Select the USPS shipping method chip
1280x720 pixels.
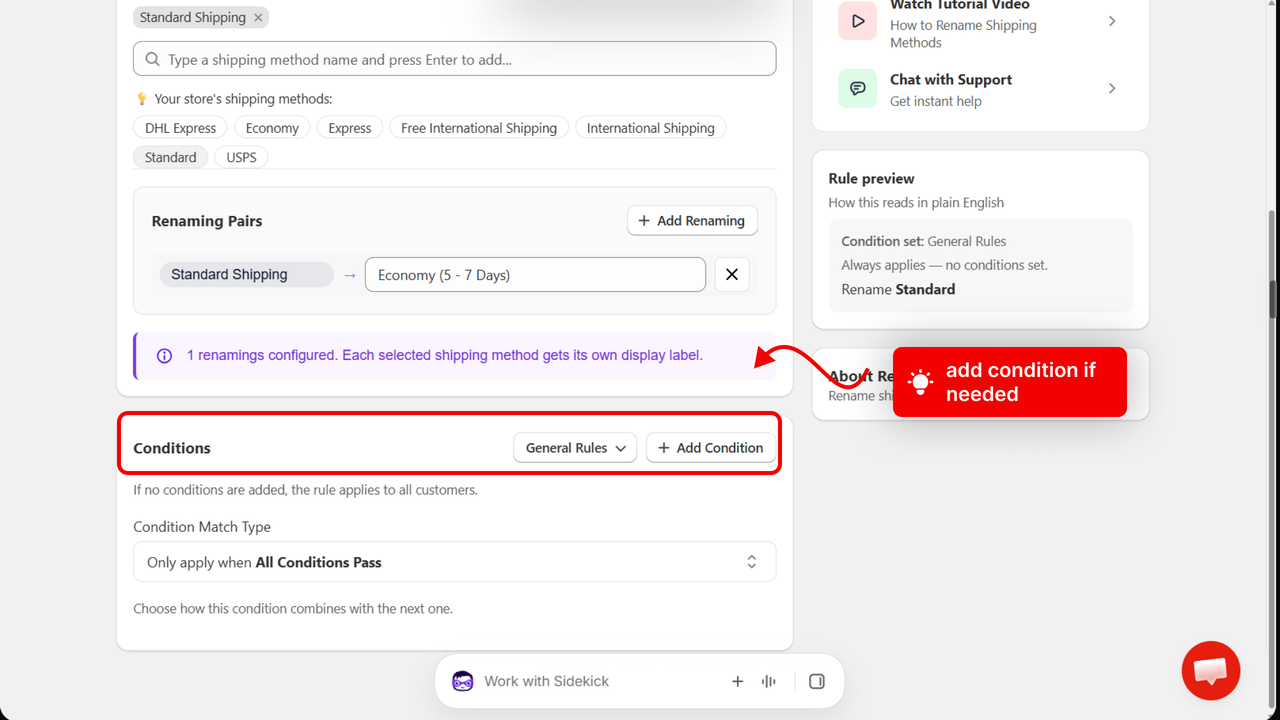pos(241,157)
